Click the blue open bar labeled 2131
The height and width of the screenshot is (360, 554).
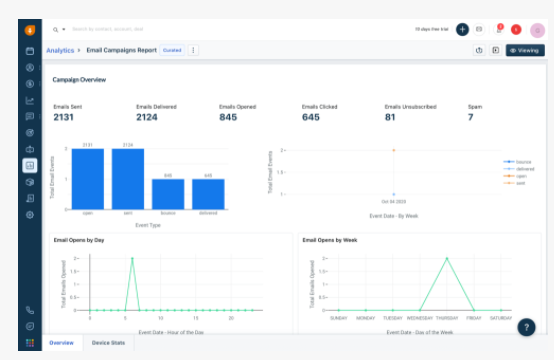88,179
